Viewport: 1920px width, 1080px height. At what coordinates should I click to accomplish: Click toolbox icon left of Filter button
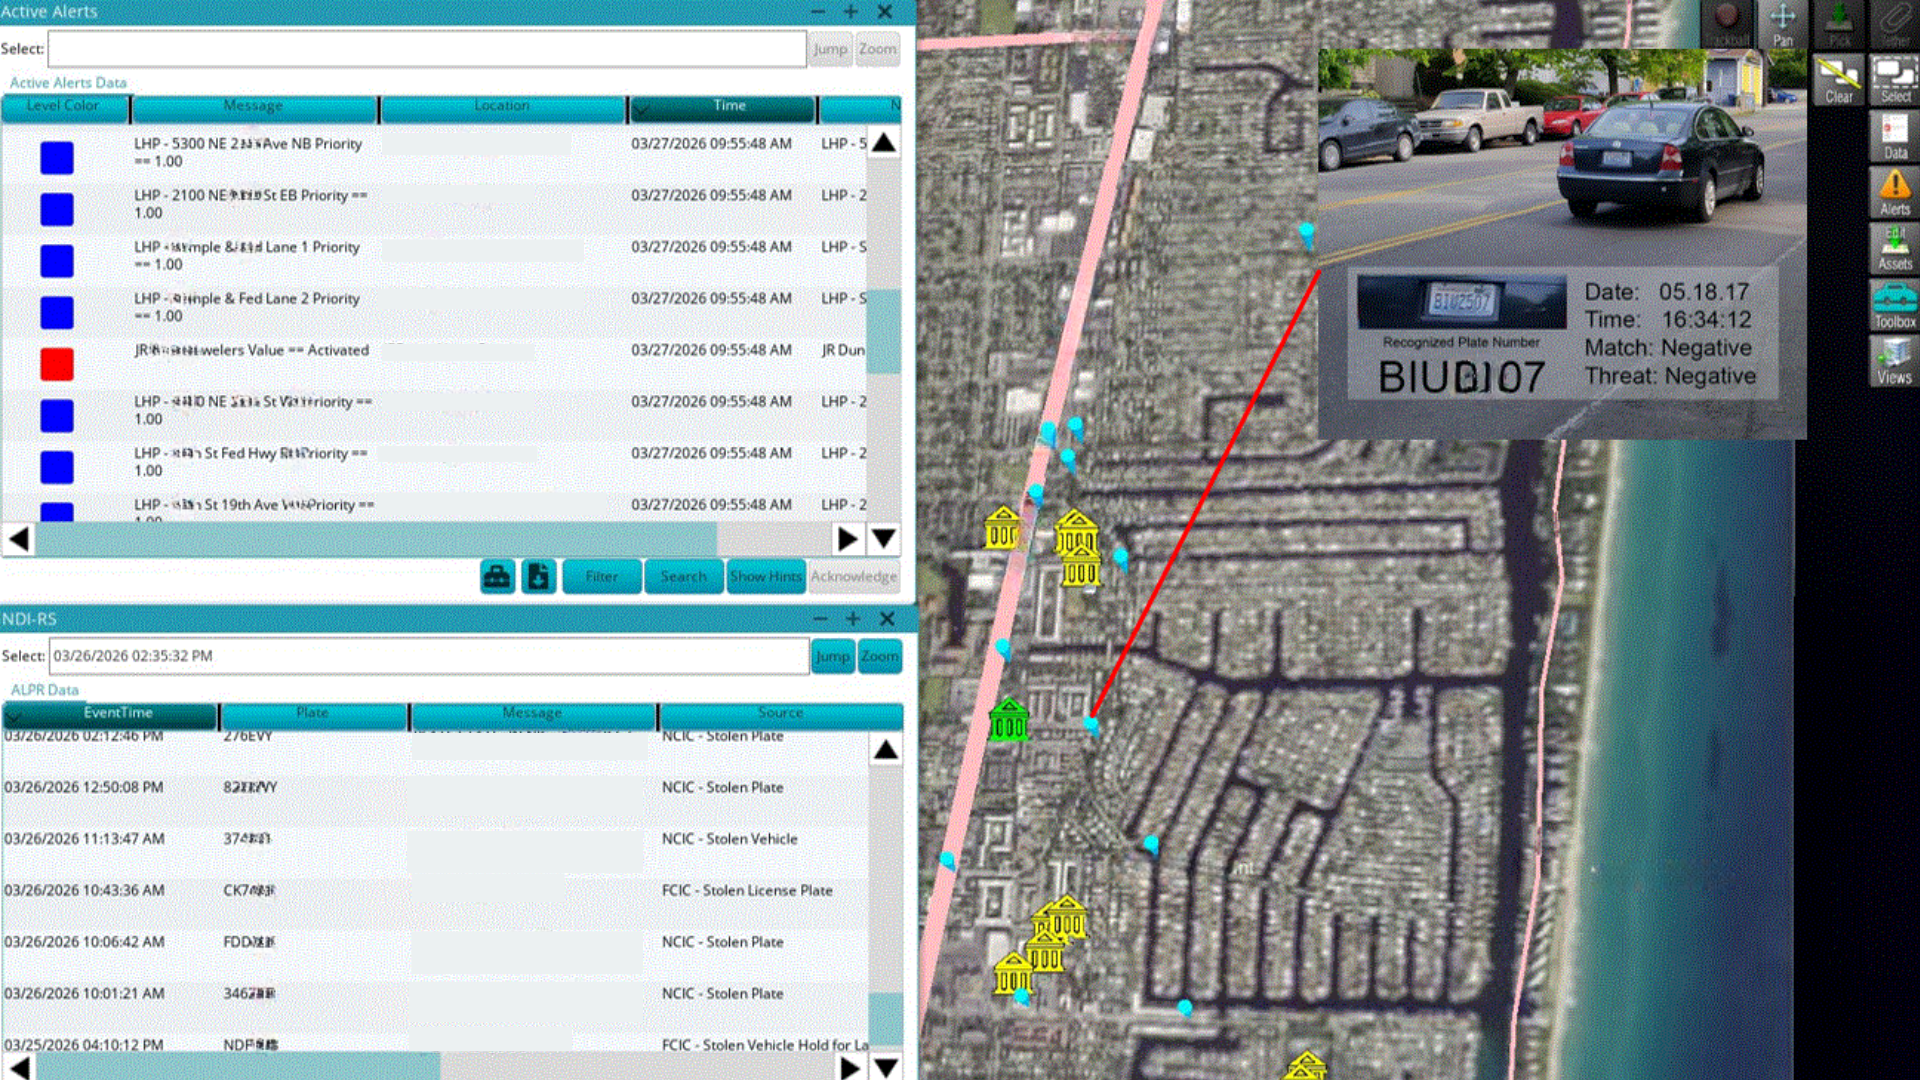tap(497, 576)
